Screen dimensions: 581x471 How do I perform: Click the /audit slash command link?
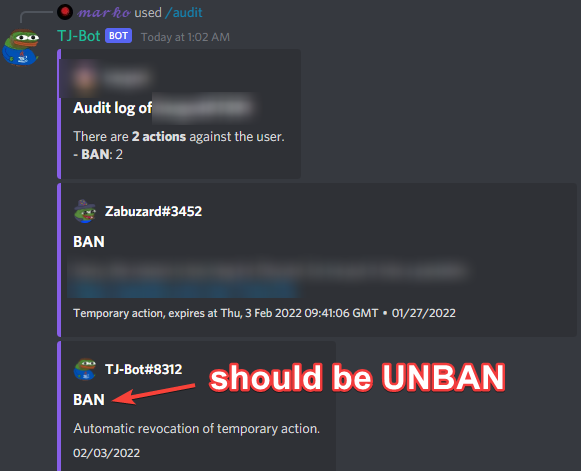[x=184, y=13]
